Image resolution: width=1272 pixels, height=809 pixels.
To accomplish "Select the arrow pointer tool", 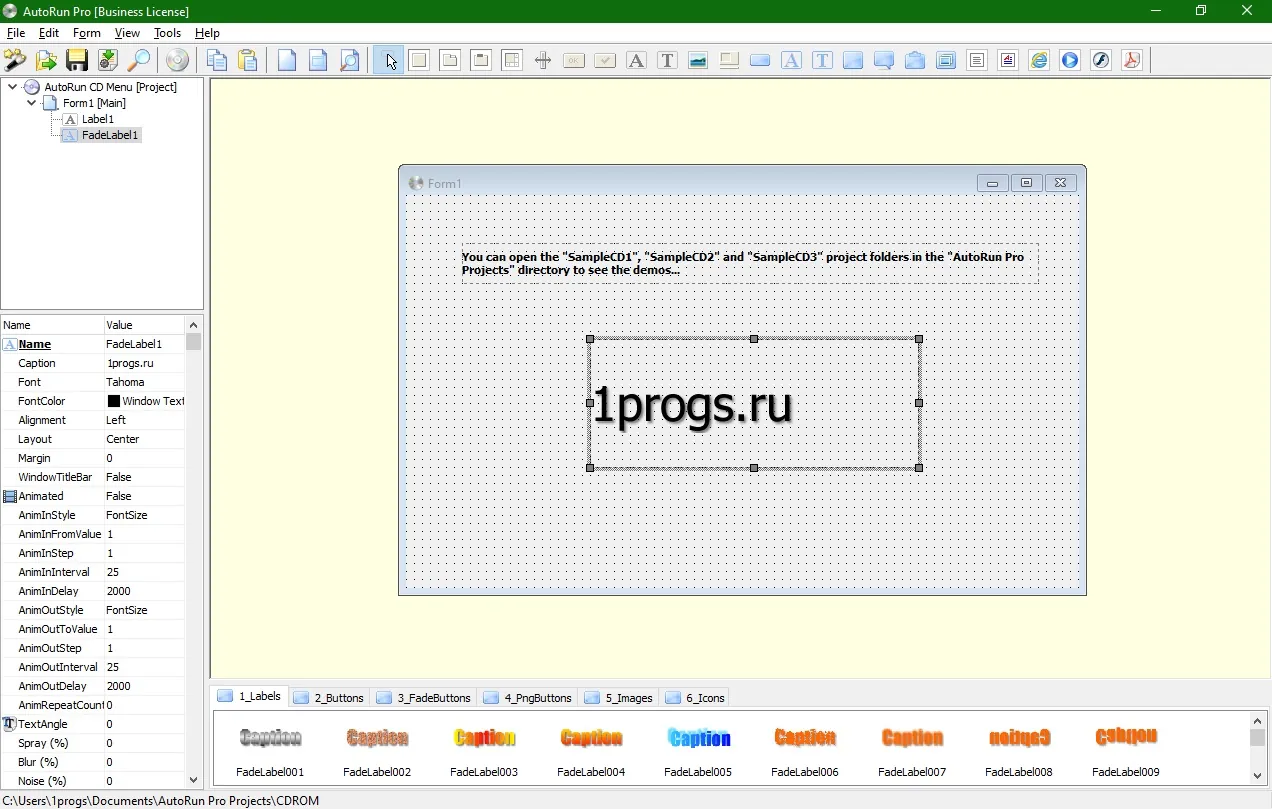I will [388, 60].
